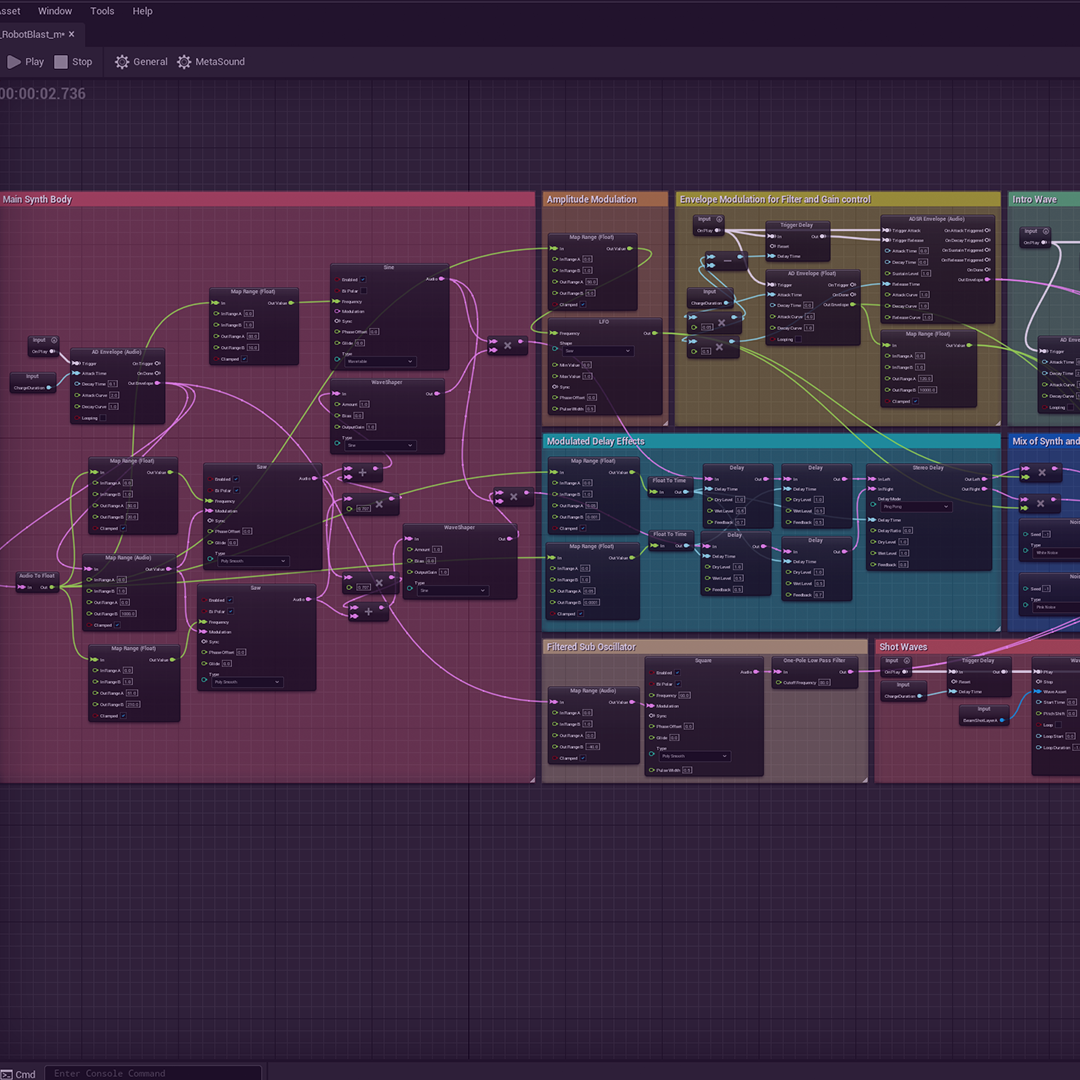The height and width of the screenshot is (1080, 1080).
Task: Open General settings via its gear icon
Action: [122, 62]
